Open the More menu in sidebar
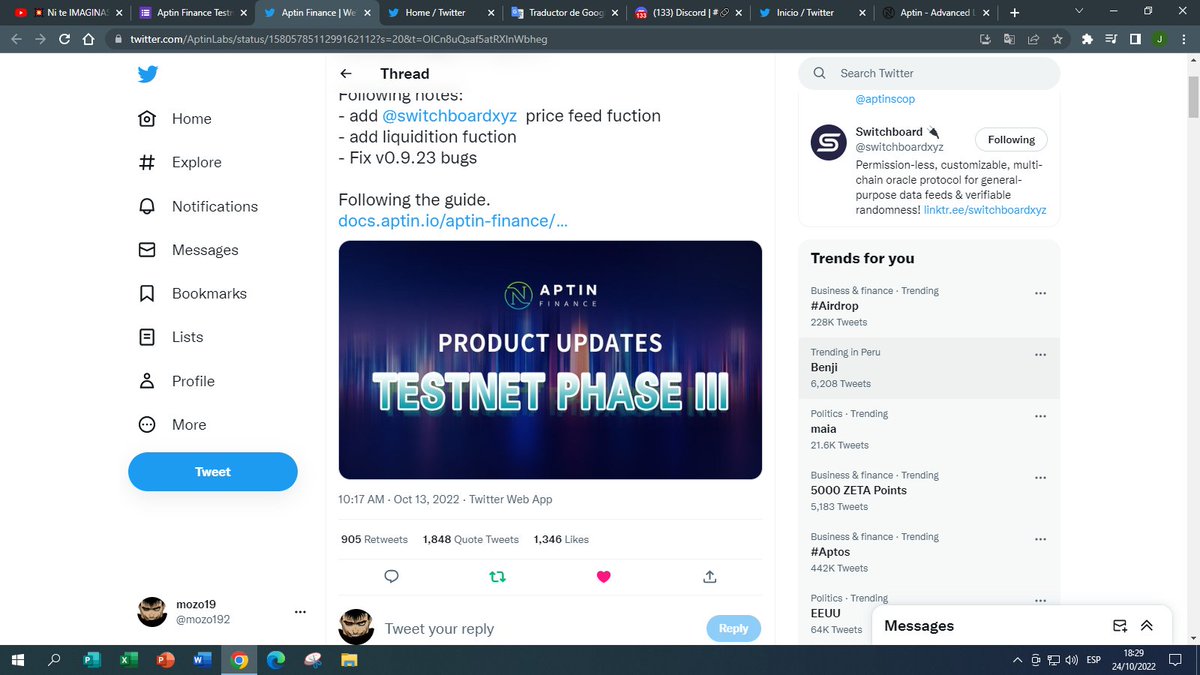 coord(172,424)
